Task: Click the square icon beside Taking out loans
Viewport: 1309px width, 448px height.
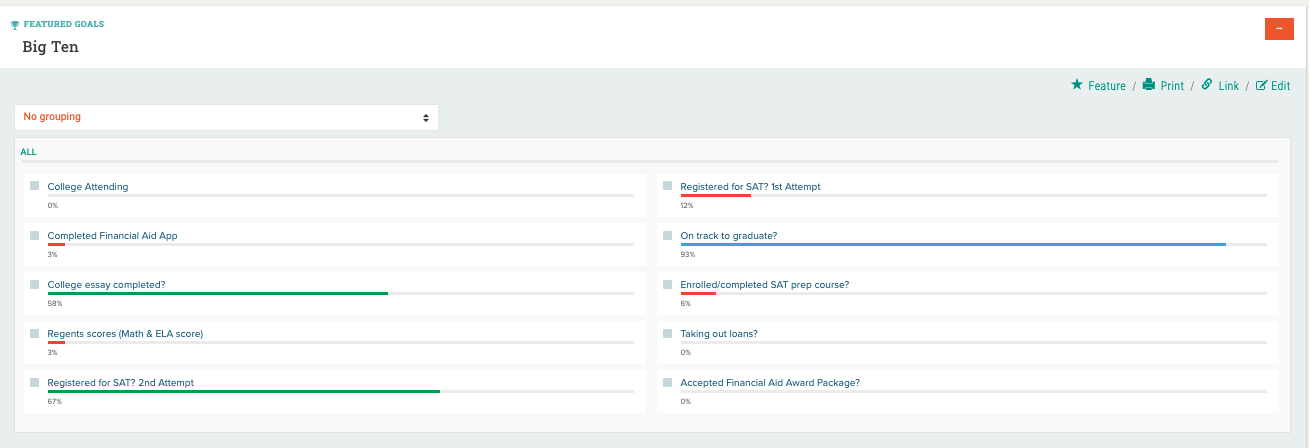Action: [668, 333]
